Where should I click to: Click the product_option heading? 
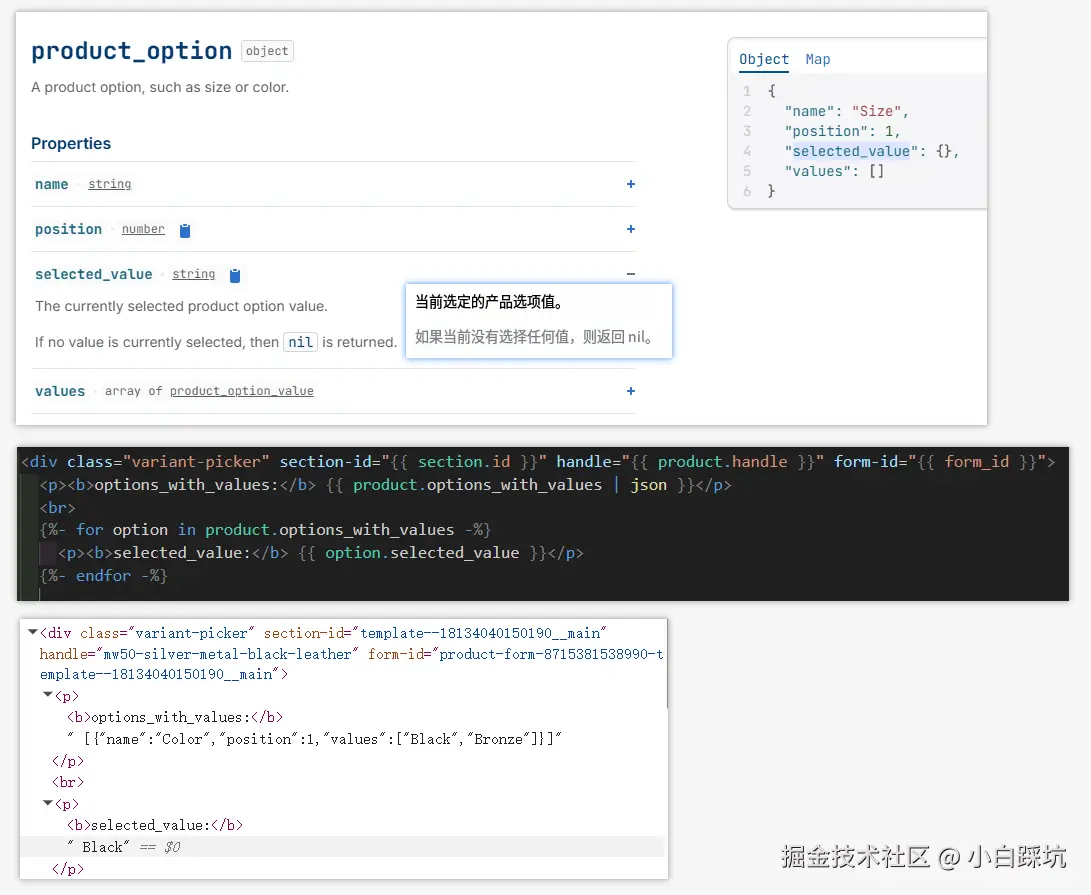(x=132, y=51)
